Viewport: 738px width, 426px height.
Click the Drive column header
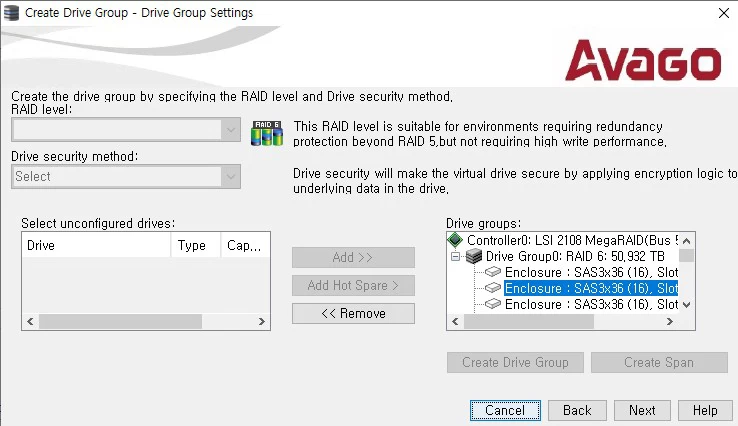[x=96, y=245]
